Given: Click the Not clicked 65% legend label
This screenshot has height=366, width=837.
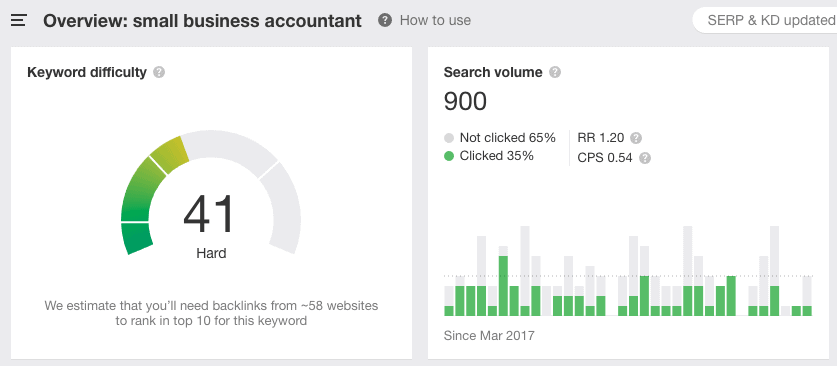Looking at the screenshot, I should (x=508, y=138).
